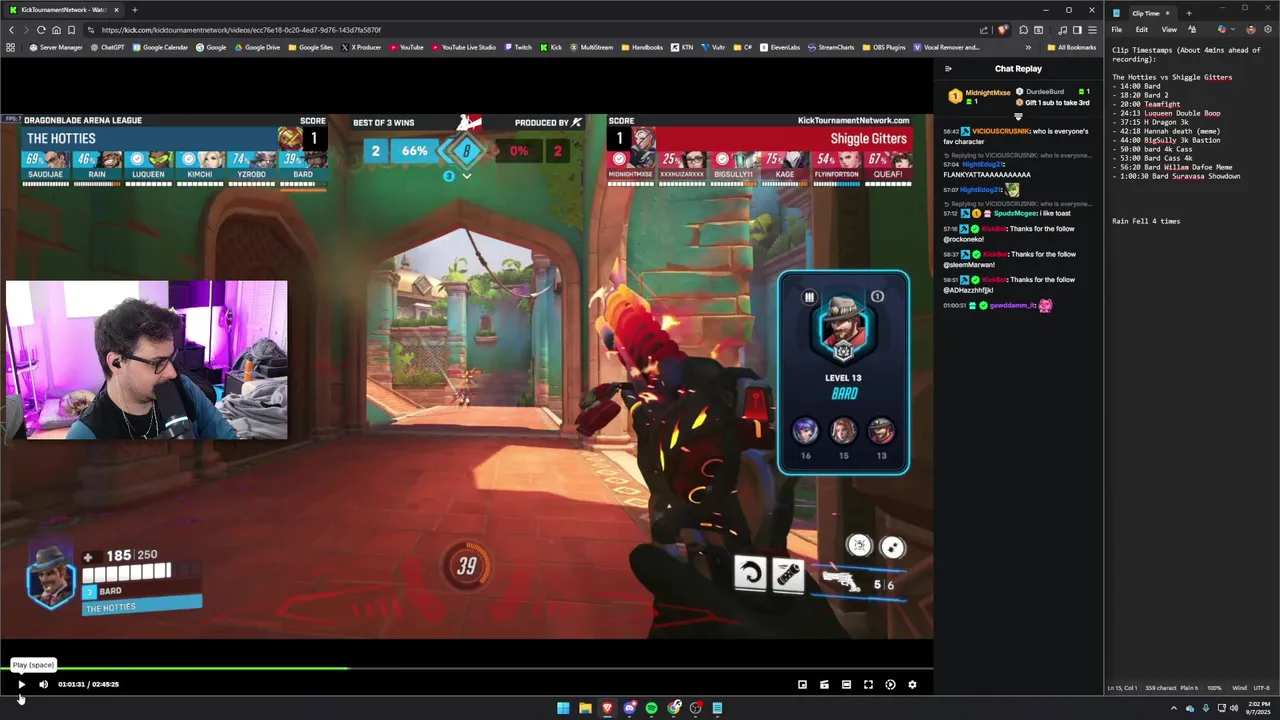Open VICIOUSCRUSNIK's chat profile
This screenshot has width=1280, height=720.
tap(1000, 131)
